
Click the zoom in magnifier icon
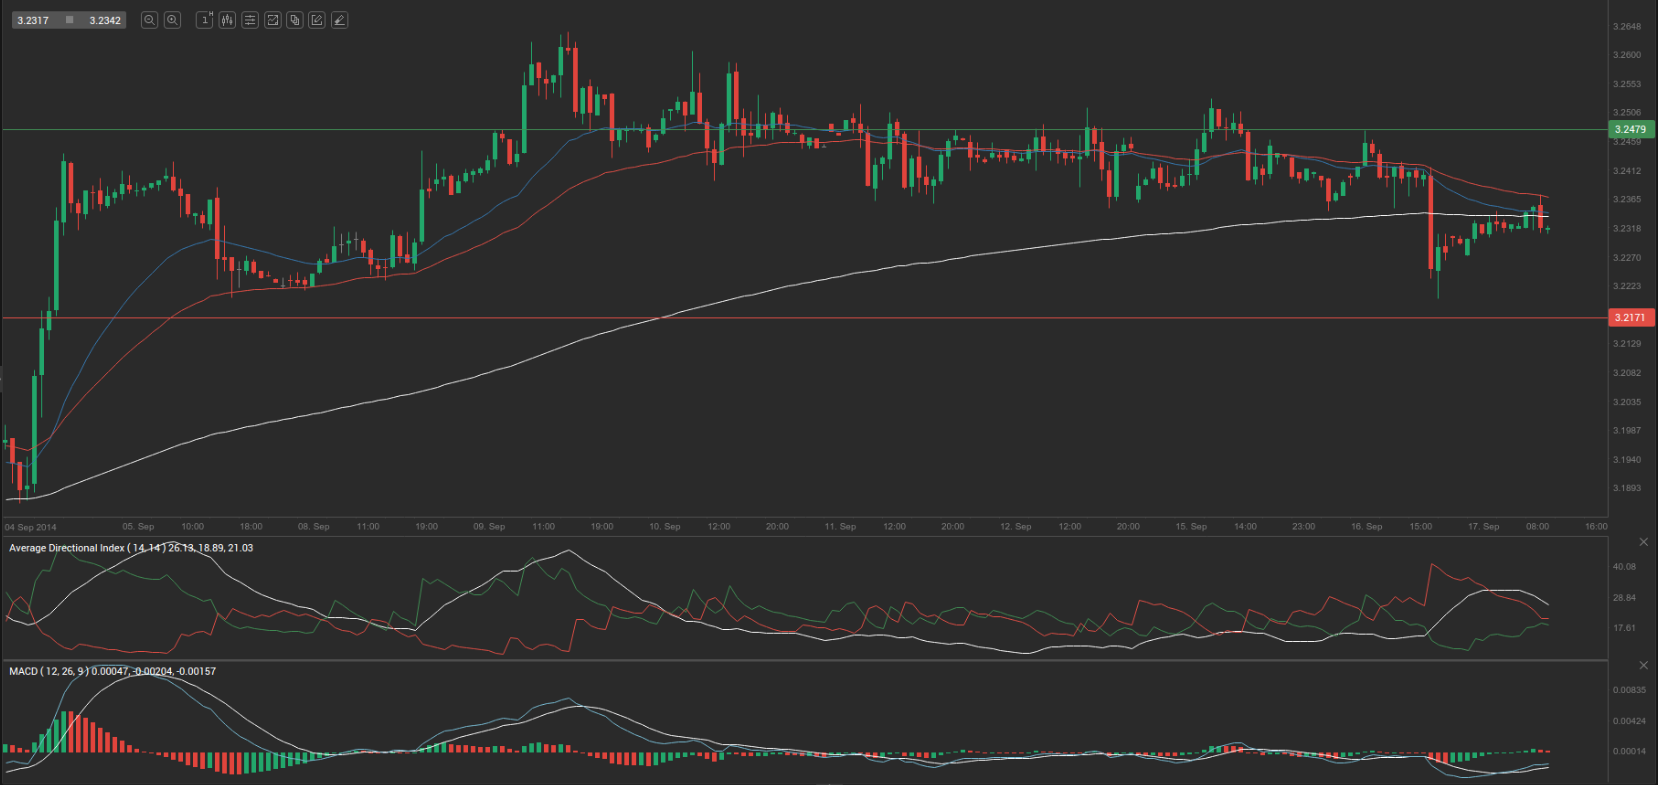click(x=172, y=20)
